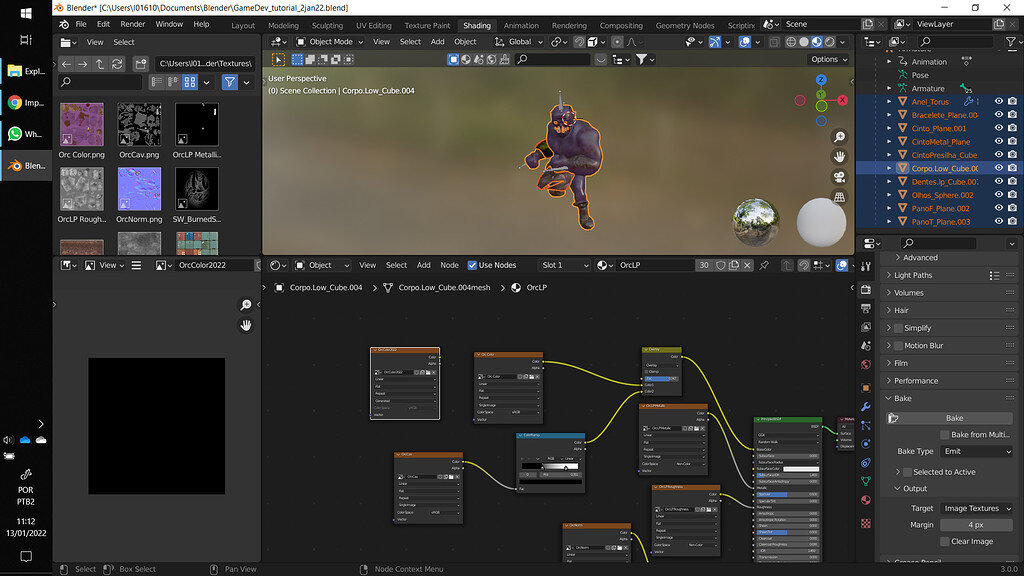1024x576 pixels.
Task: Open the Target Image Textures dropdown
Action: [x=976, y=508]
